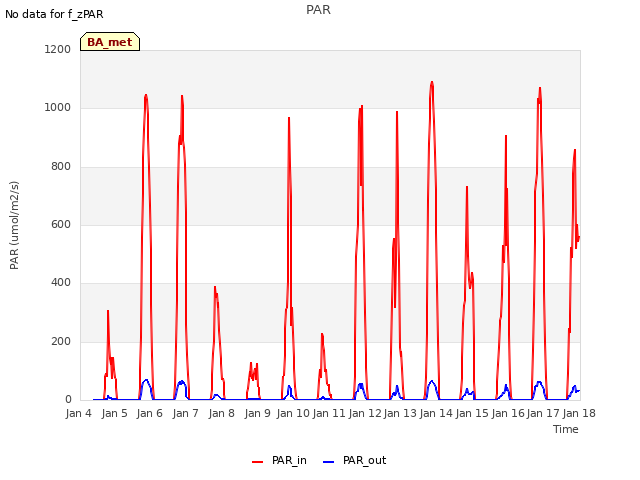Click the Jan 10 x-axis label
Viewport: 640px width, 480px height.
click(x=293, y=413)
